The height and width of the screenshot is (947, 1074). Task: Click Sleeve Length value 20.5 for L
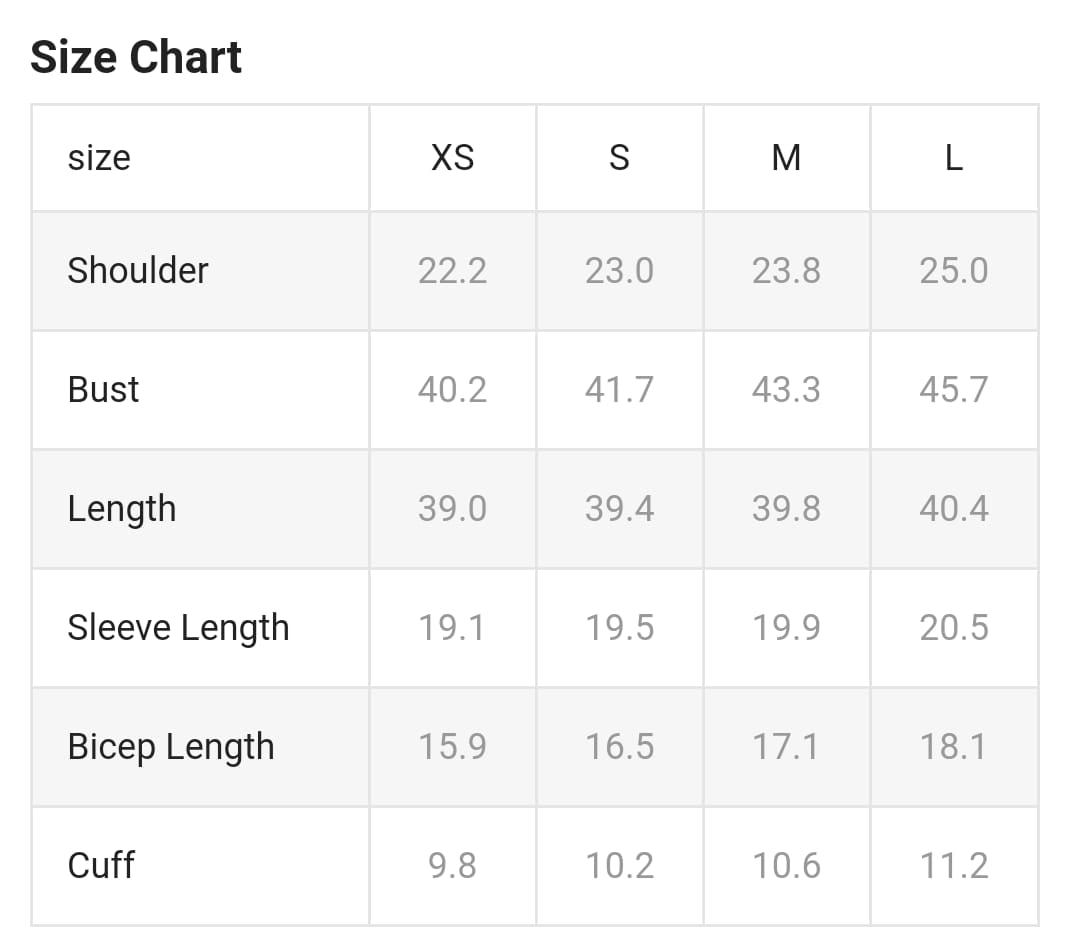pyautogui.click(x=953, y=628)
